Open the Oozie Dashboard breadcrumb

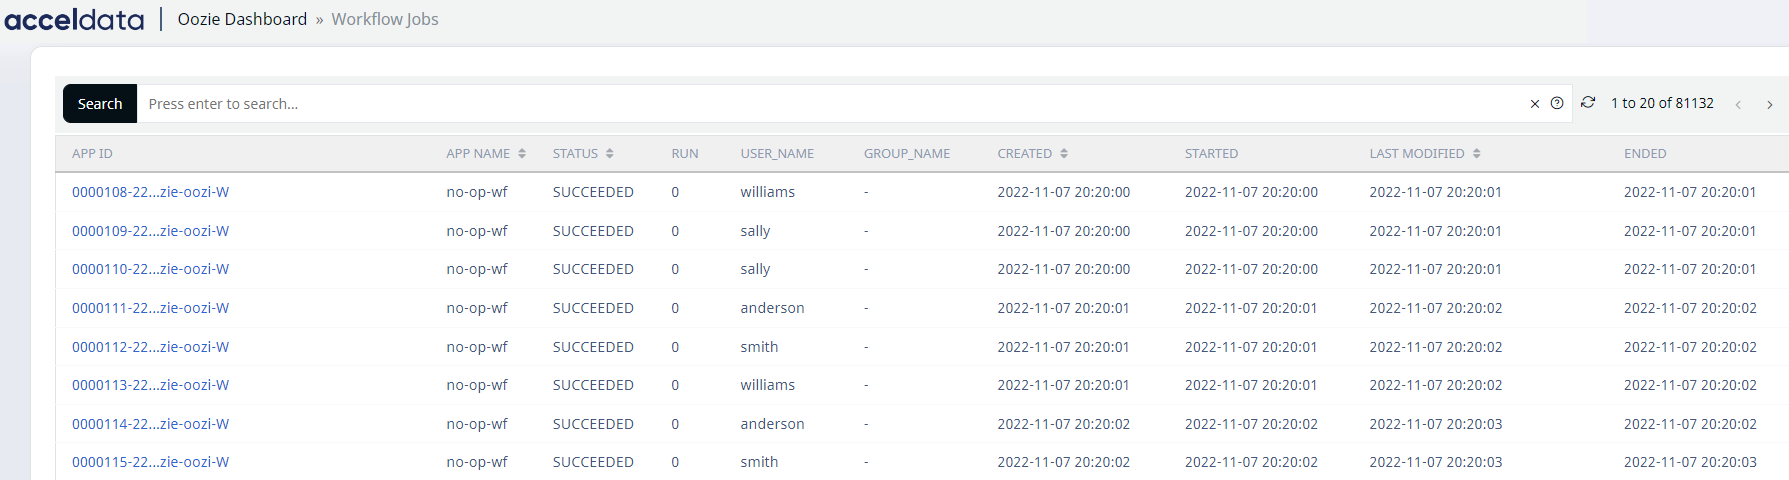tap(242, 19)
